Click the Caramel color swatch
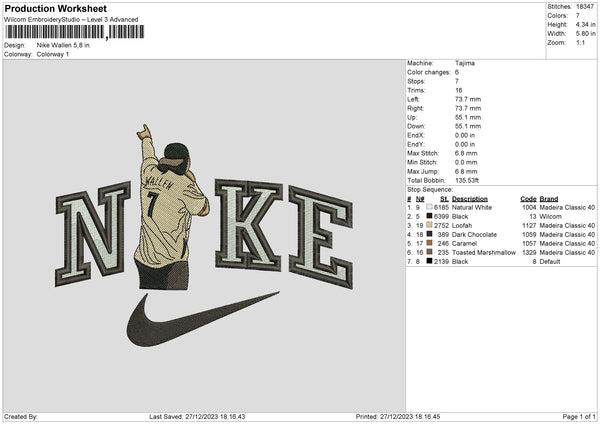Viewport: 600px width, 424px height. [x=429, y=243]
